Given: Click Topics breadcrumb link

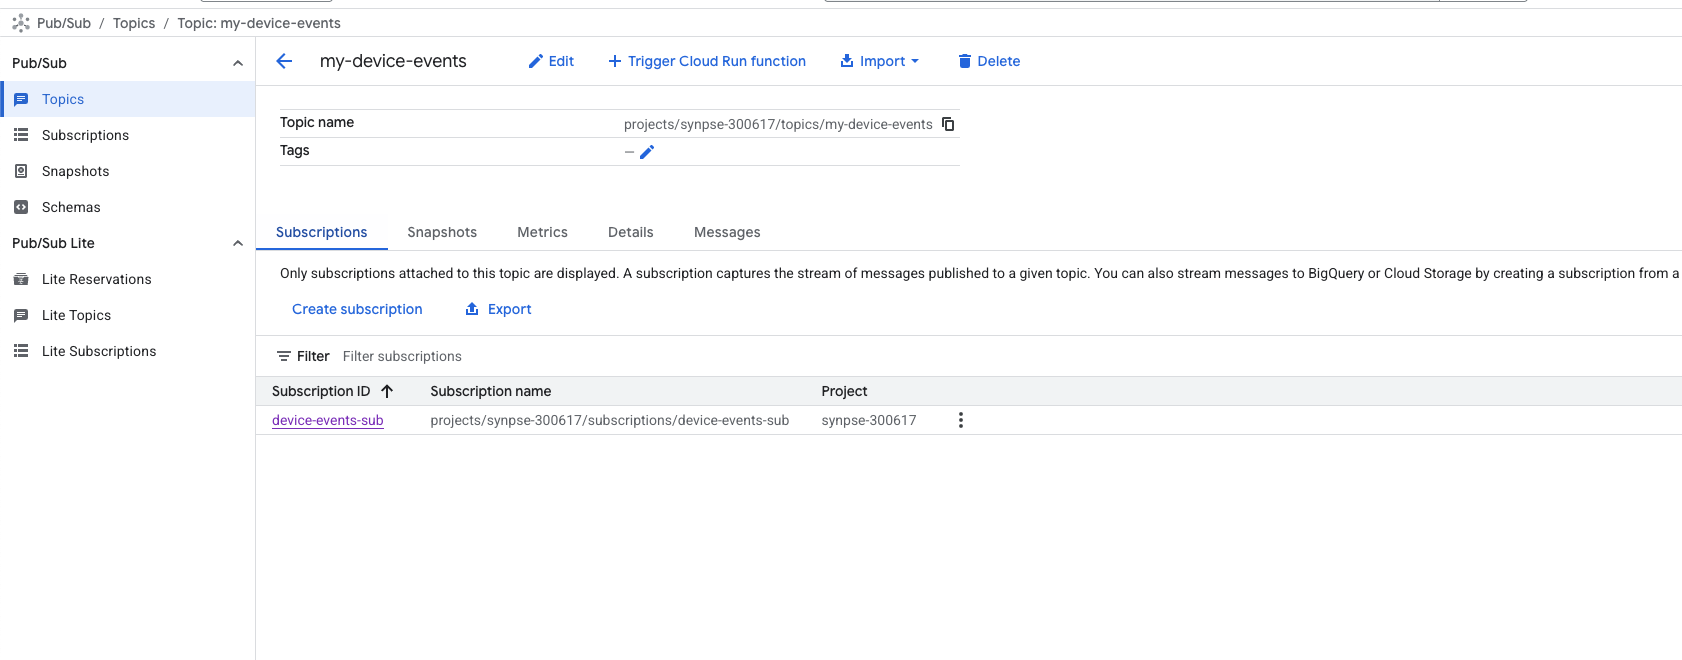Looking at the screenshot, I should pos(134,23).
